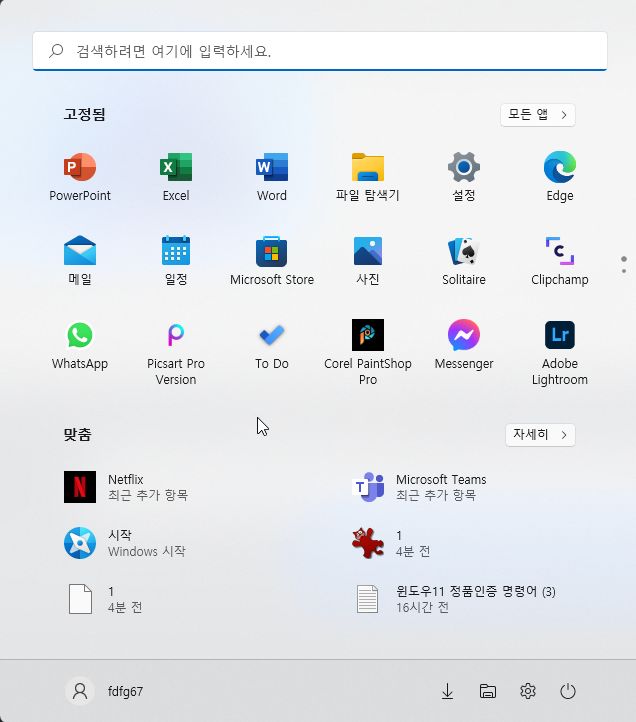Screen dimensions: 636x722
Task: Go to next pinned apps page dot
Action: tap(624, 271)
